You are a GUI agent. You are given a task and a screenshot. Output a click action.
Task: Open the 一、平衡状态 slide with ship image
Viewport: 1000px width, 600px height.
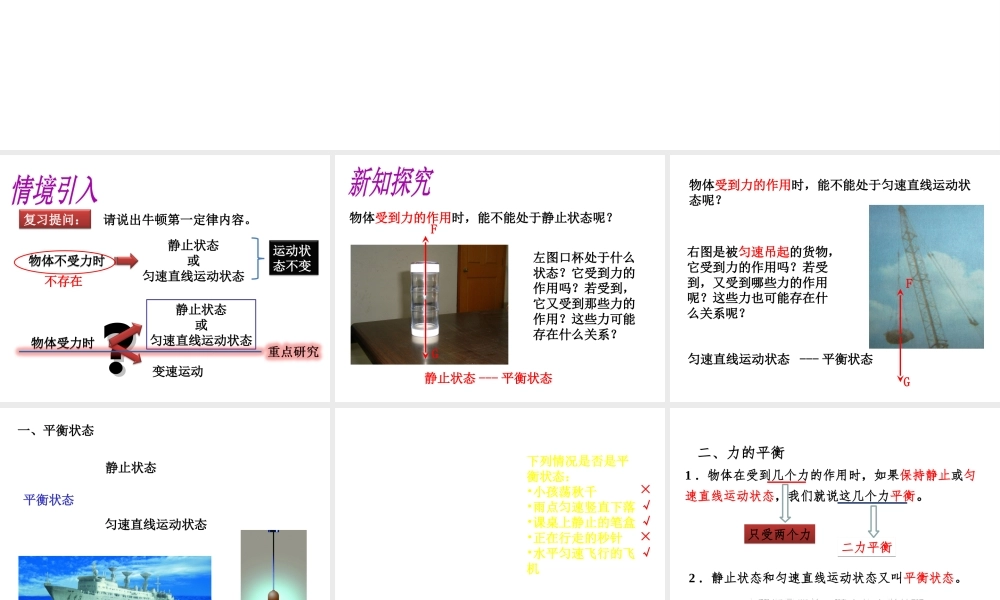pos(165,504)
